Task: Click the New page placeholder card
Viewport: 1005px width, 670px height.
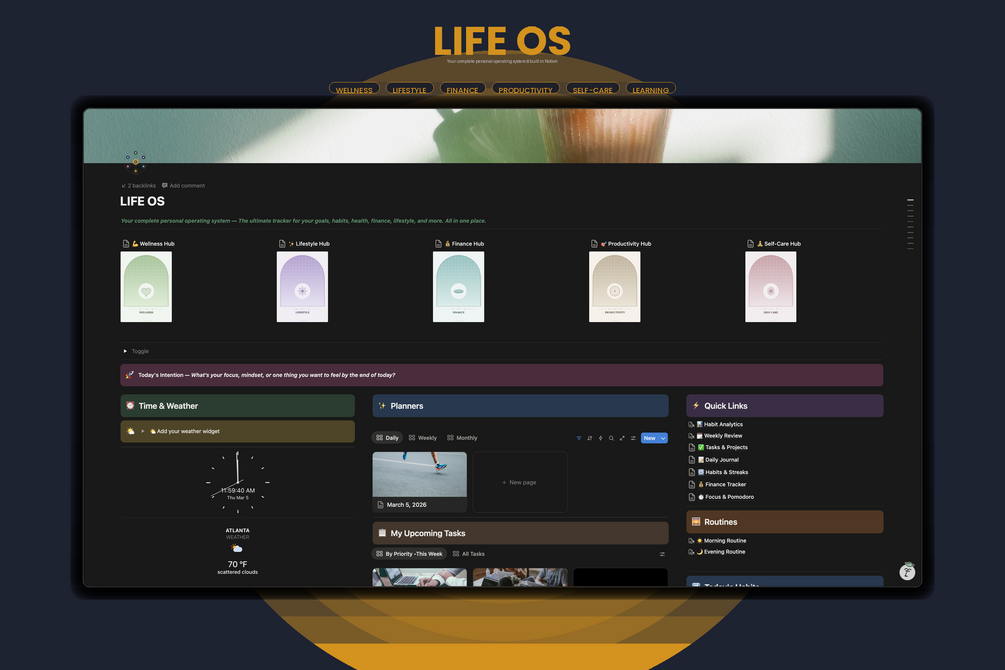Action: (520, 482)
